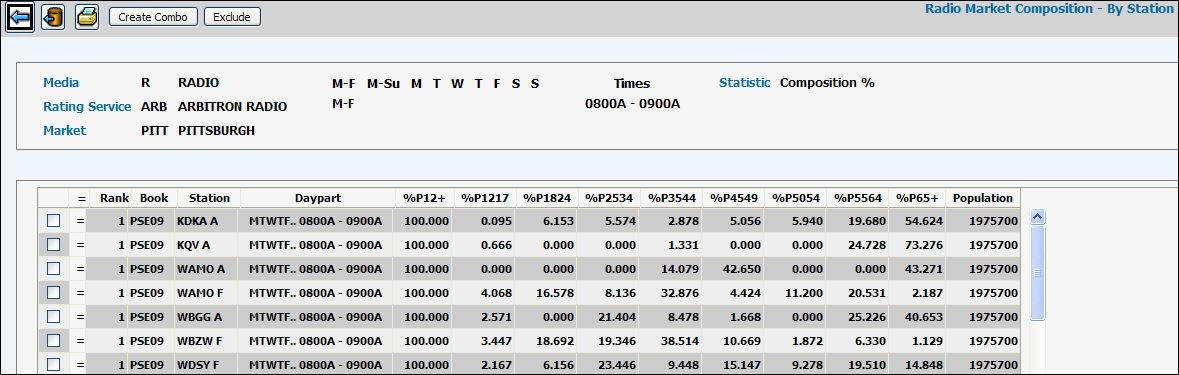Image resolution: width=1179 pixels, height=375 pixels.
Task: Click the printer icon in the toolbar
Action: tap(87, 17)
